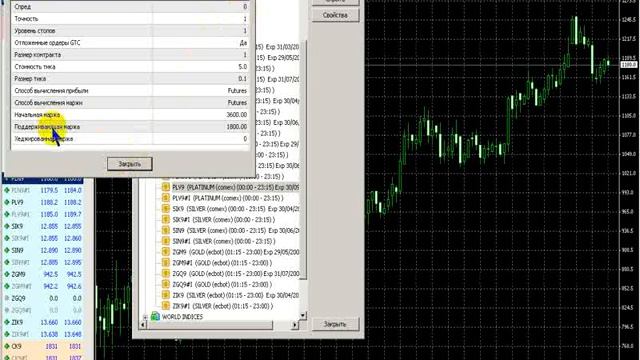Click the SIN9 arrow icon in Market Watch
Screen dimensions: 640x360
pos(7,250)
